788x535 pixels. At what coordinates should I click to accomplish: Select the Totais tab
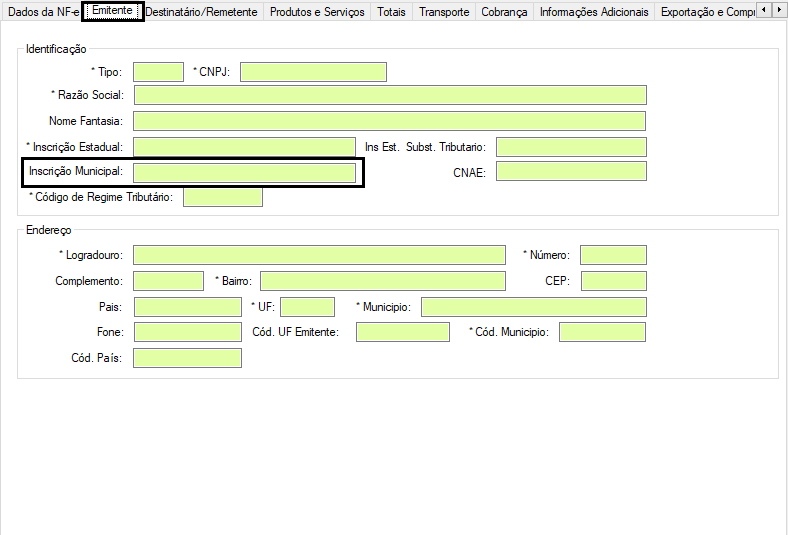(391, 12)
